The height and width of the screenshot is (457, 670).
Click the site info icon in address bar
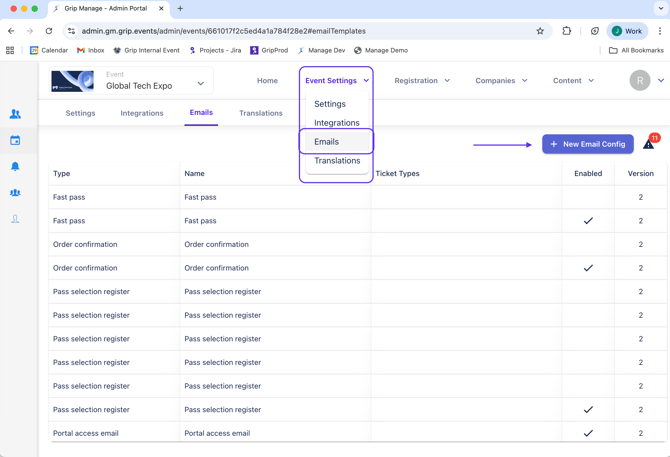[71, 31]
